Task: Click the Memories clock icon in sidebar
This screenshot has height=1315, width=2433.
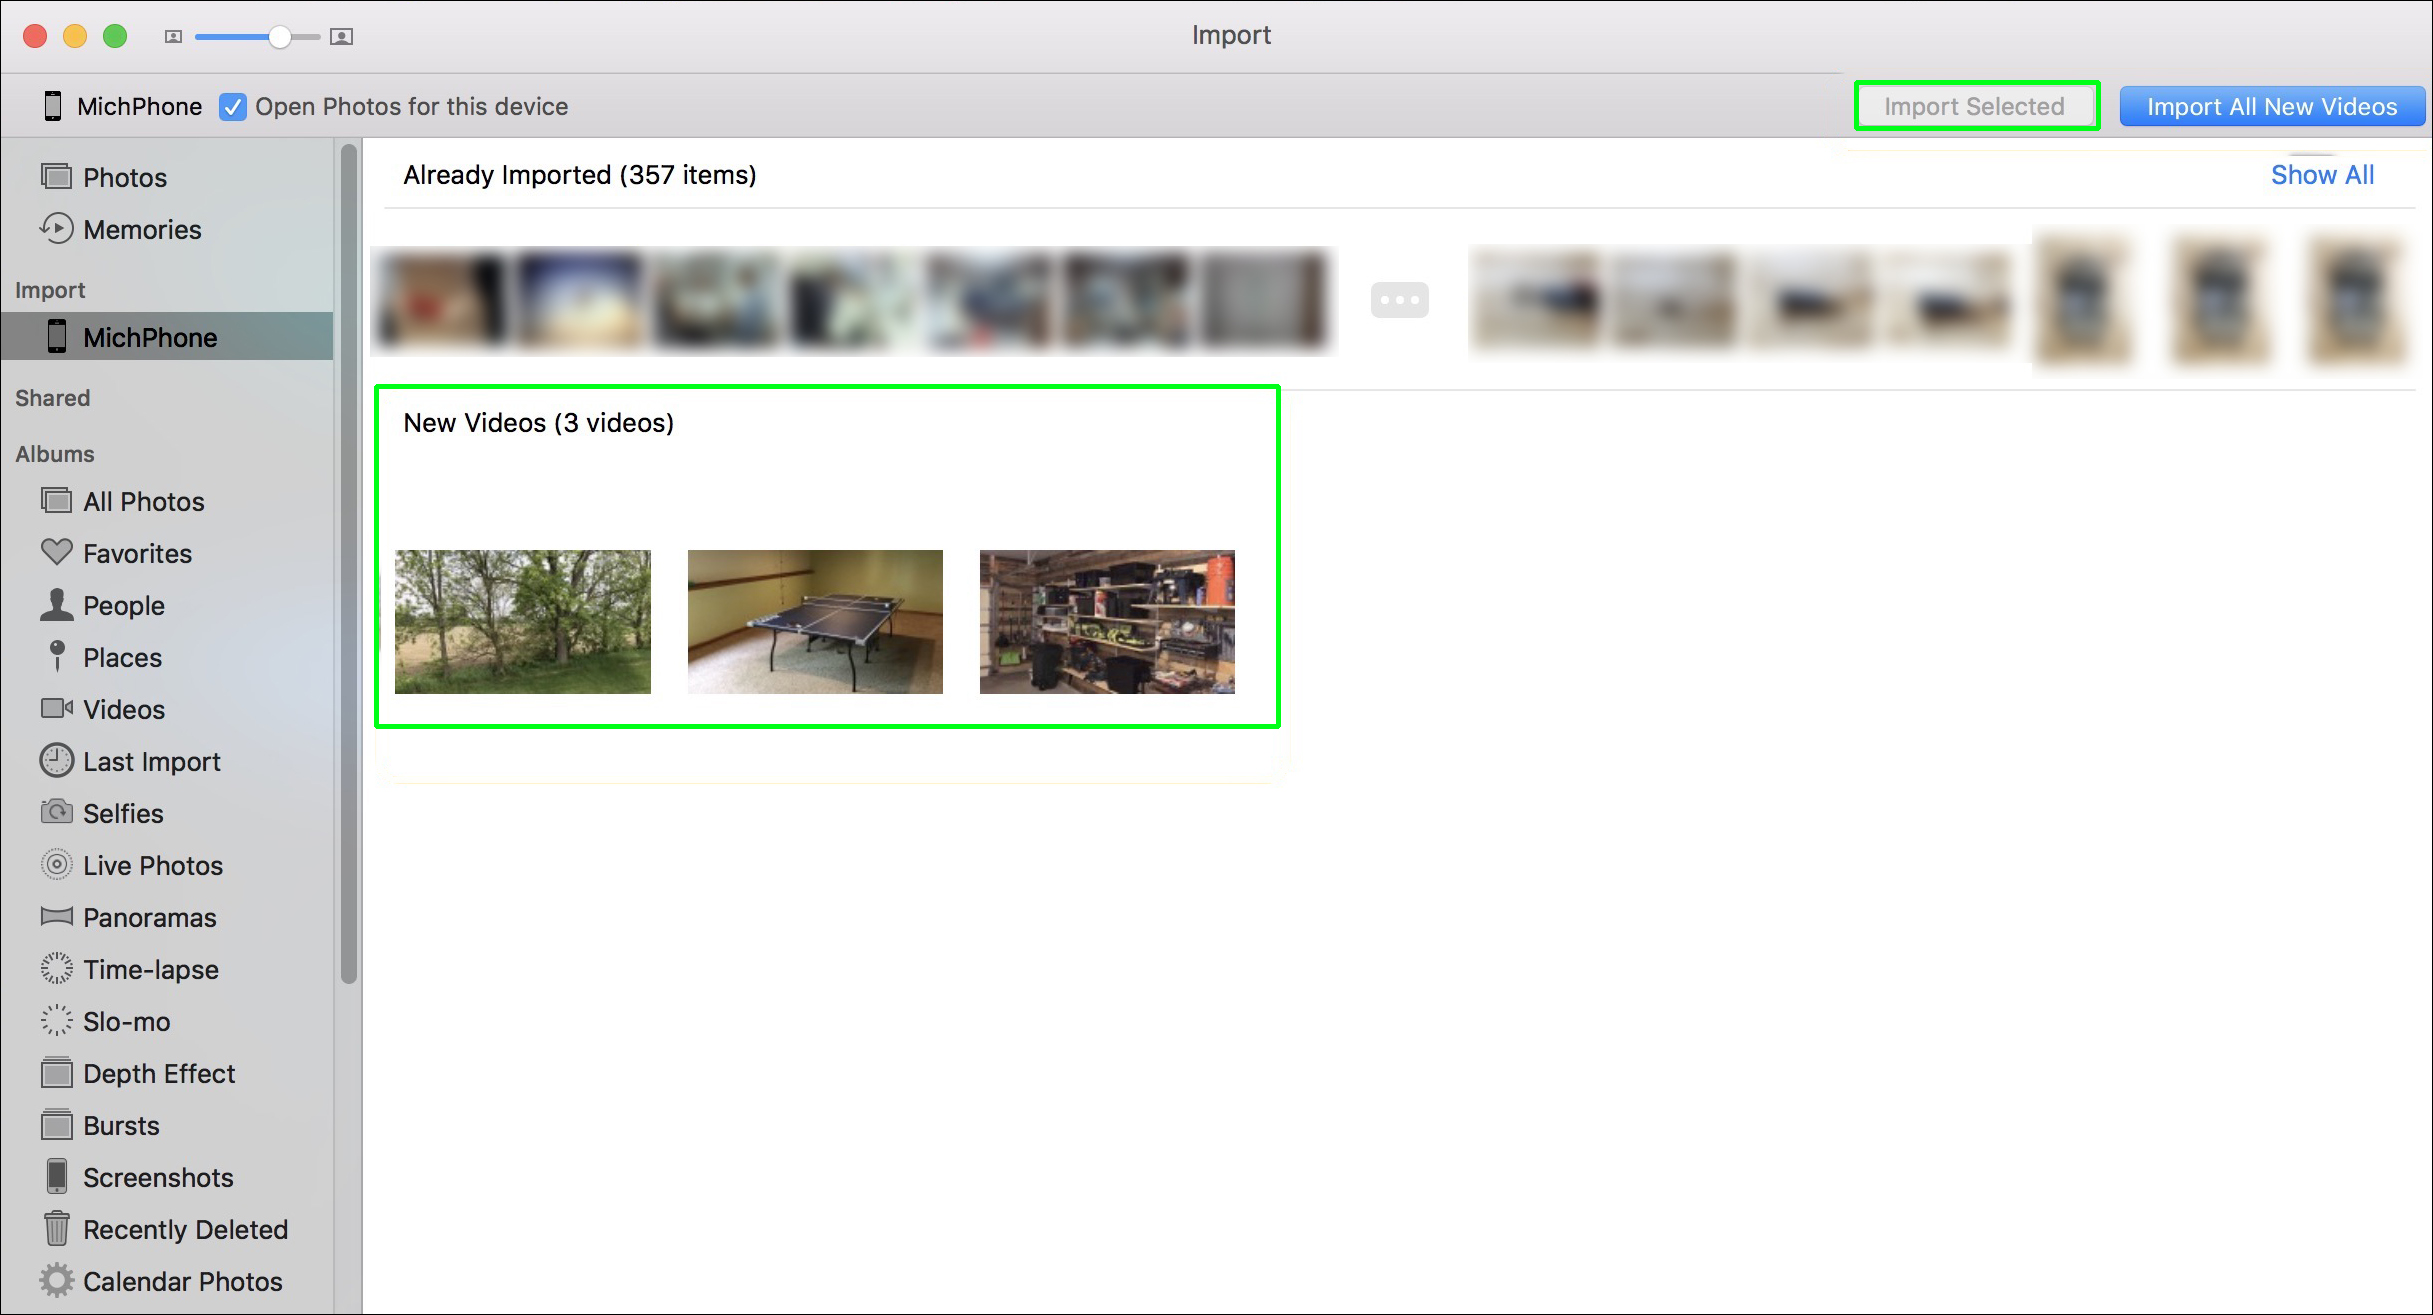Action: click(57, 229)
